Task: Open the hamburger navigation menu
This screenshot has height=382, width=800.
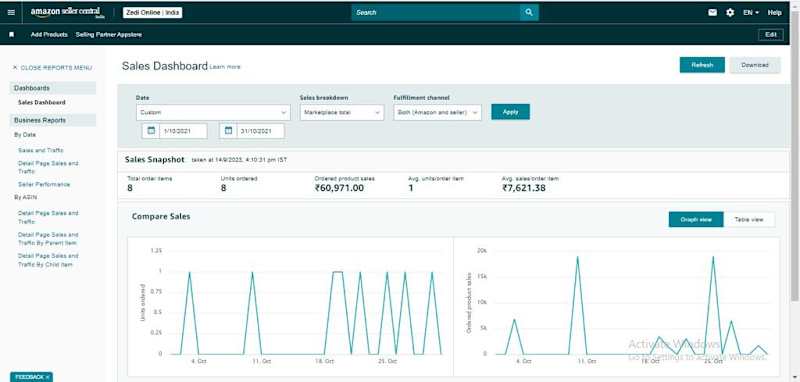Action: tap(11, 12)
